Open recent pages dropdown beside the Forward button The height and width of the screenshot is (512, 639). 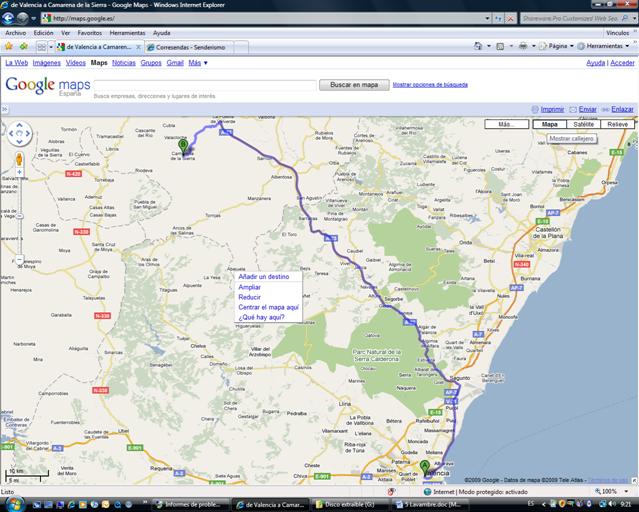[x=33, y=19]
